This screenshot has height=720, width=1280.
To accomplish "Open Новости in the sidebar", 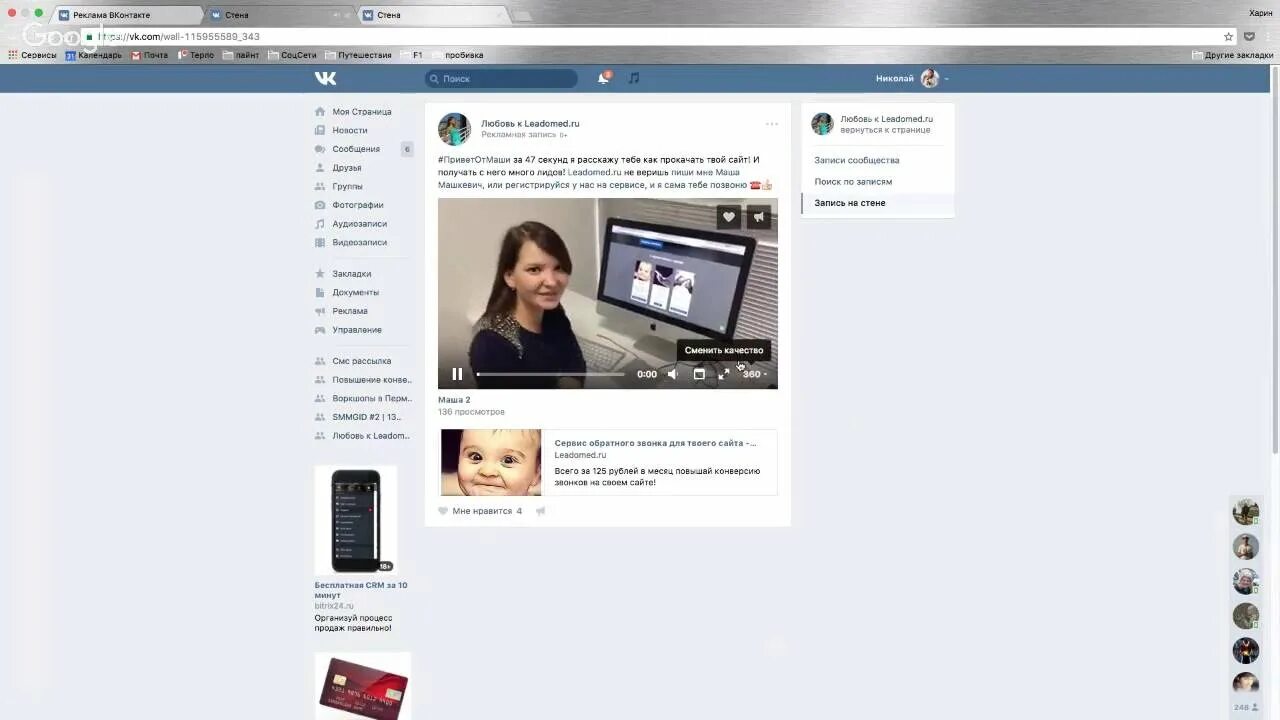I will click(x=350, y=130).
